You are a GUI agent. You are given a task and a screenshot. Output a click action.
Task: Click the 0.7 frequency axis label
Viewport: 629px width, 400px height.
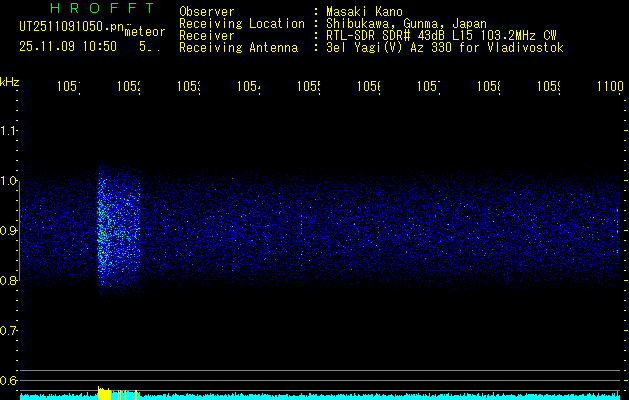[8, 331]
